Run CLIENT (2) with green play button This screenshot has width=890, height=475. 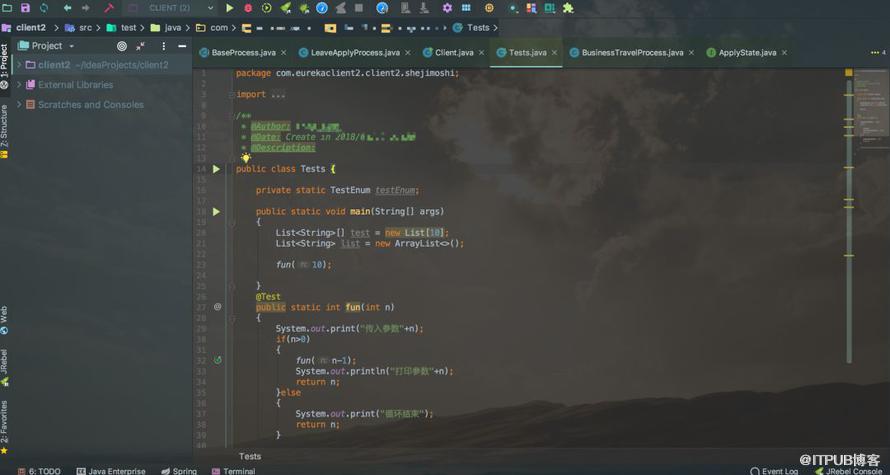[229, 8]
